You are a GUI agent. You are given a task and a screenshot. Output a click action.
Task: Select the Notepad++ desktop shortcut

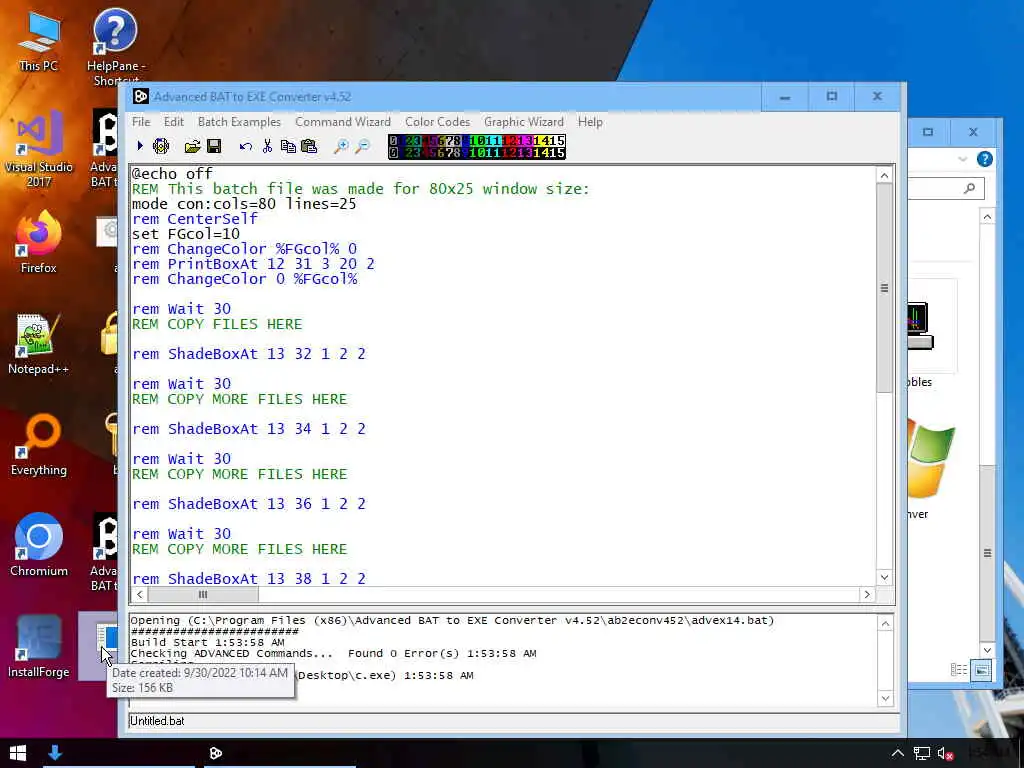38,344
